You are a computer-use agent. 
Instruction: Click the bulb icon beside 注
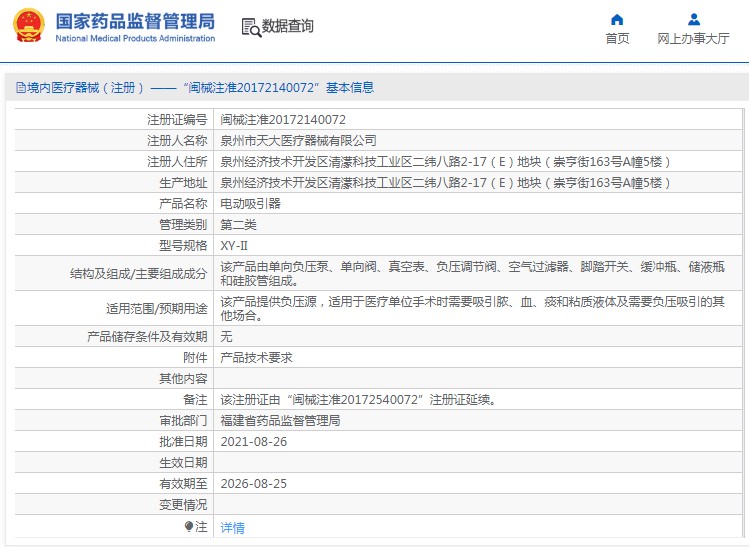click(189, 526)
